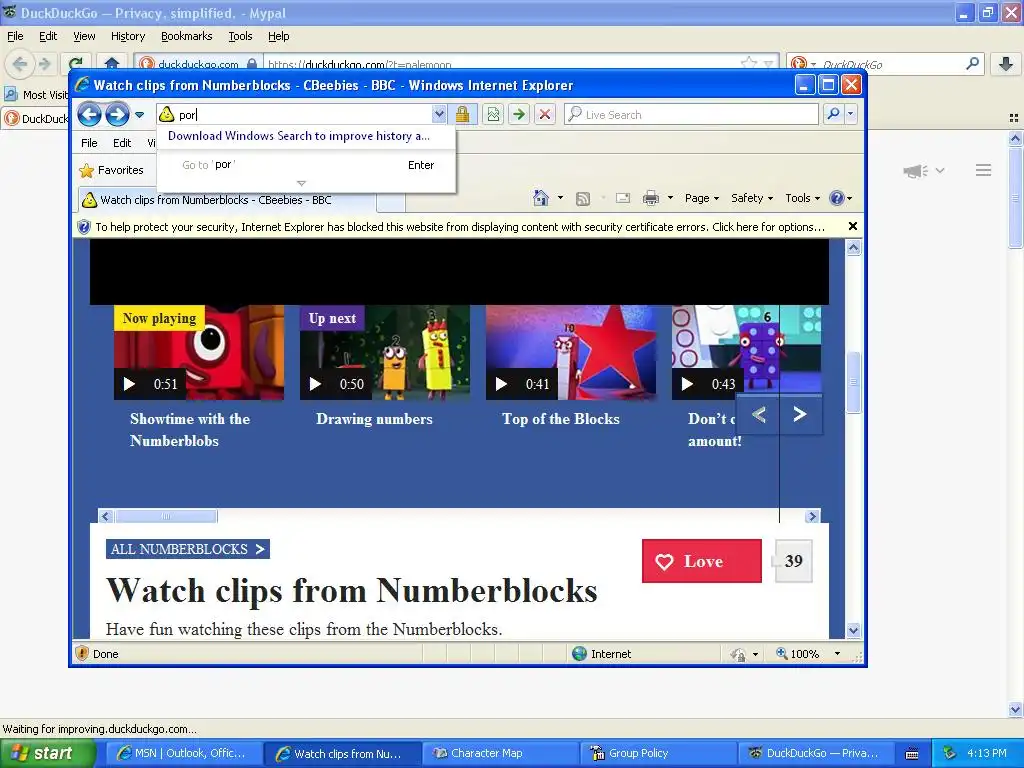1024x768 pixels.
Task: Click the Internet Explorer forward arrow button
Action: [x=118, y=115]
